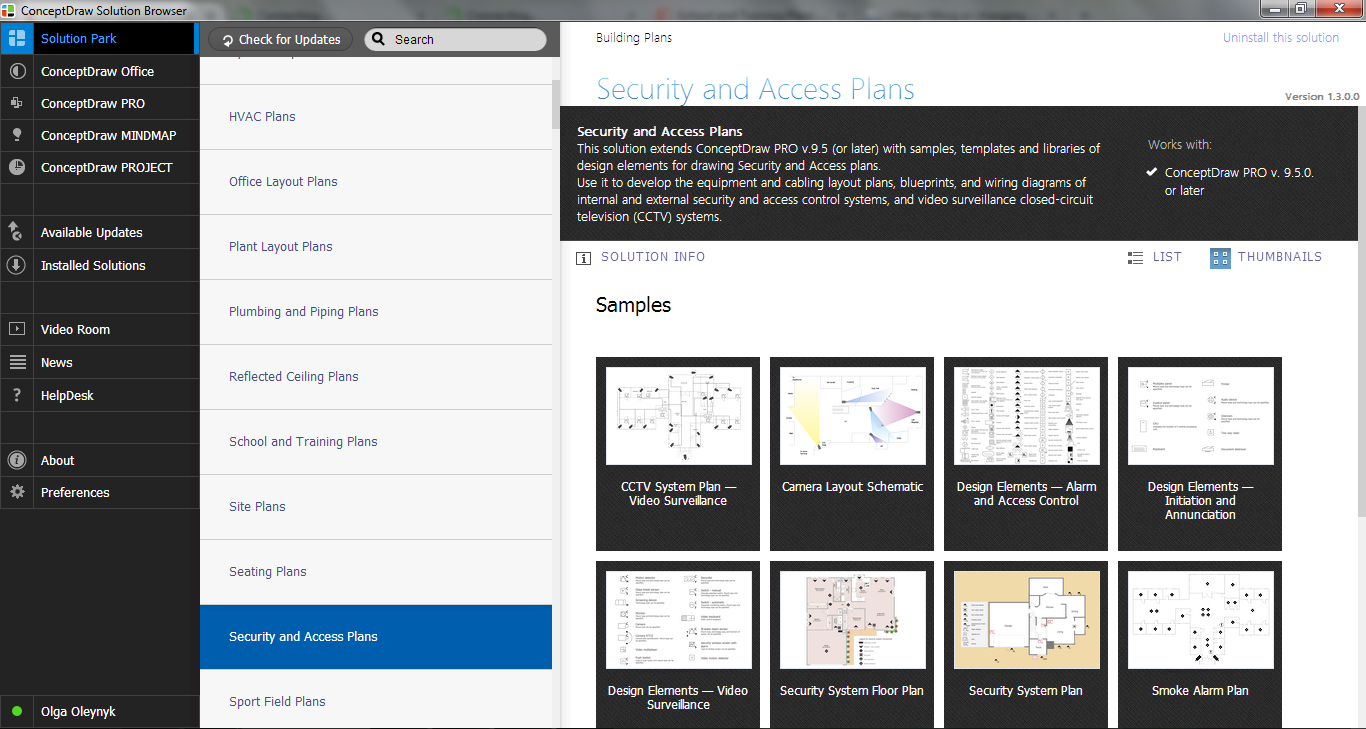Open Smoke Alarm Plan thumbnail
The image size is (1366, 729).
point(1200,644)
